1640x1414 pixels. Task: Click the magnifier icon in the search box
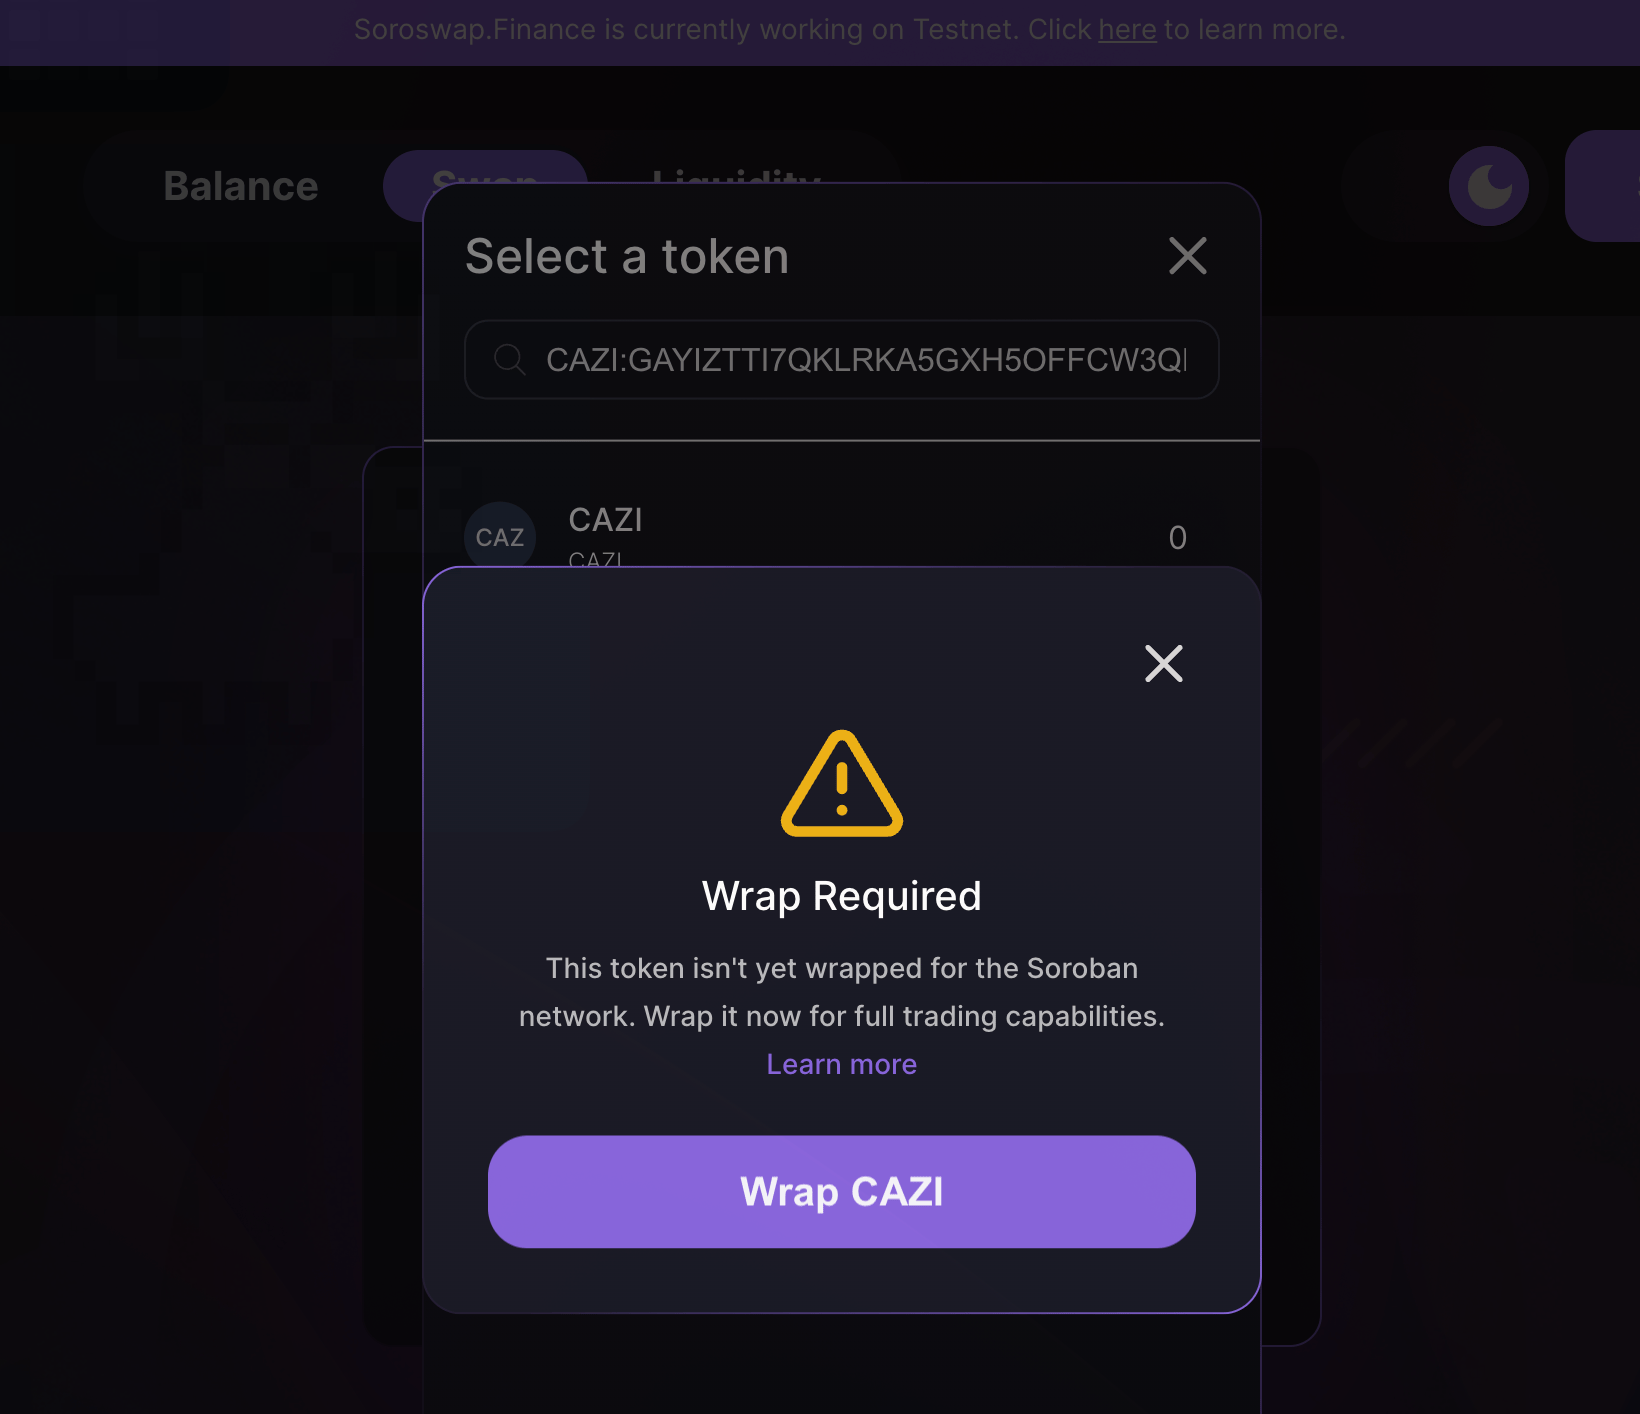(x=510, y=359)
